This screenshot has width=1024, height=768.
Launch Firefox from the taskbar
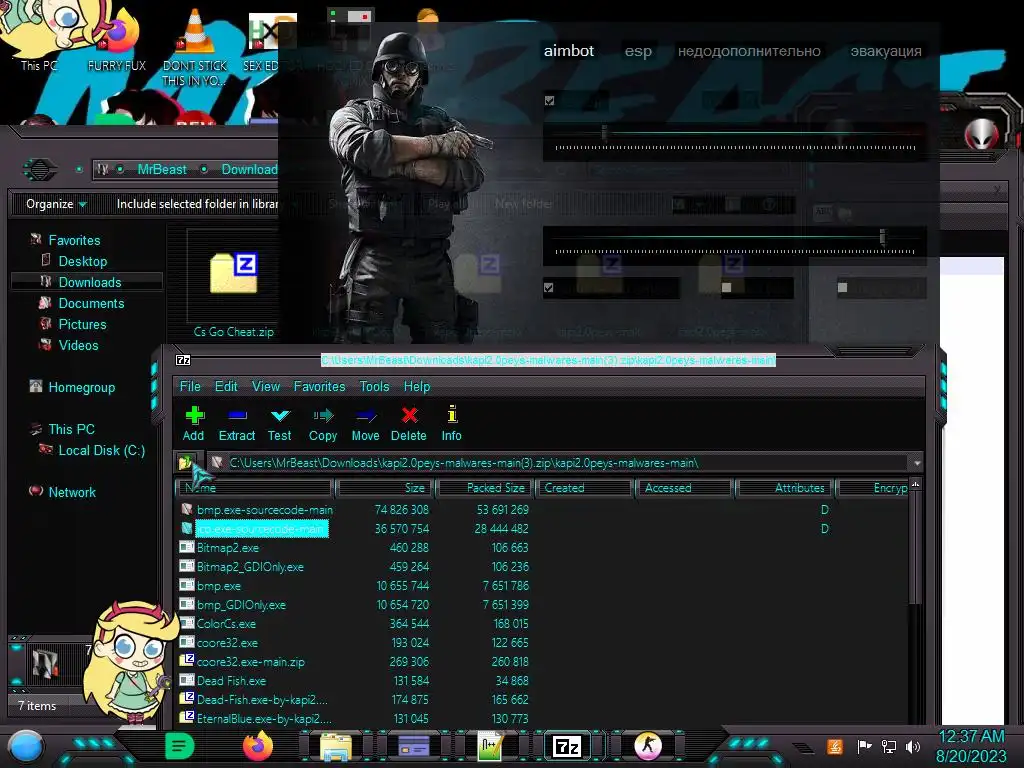(x=257, y=746)
